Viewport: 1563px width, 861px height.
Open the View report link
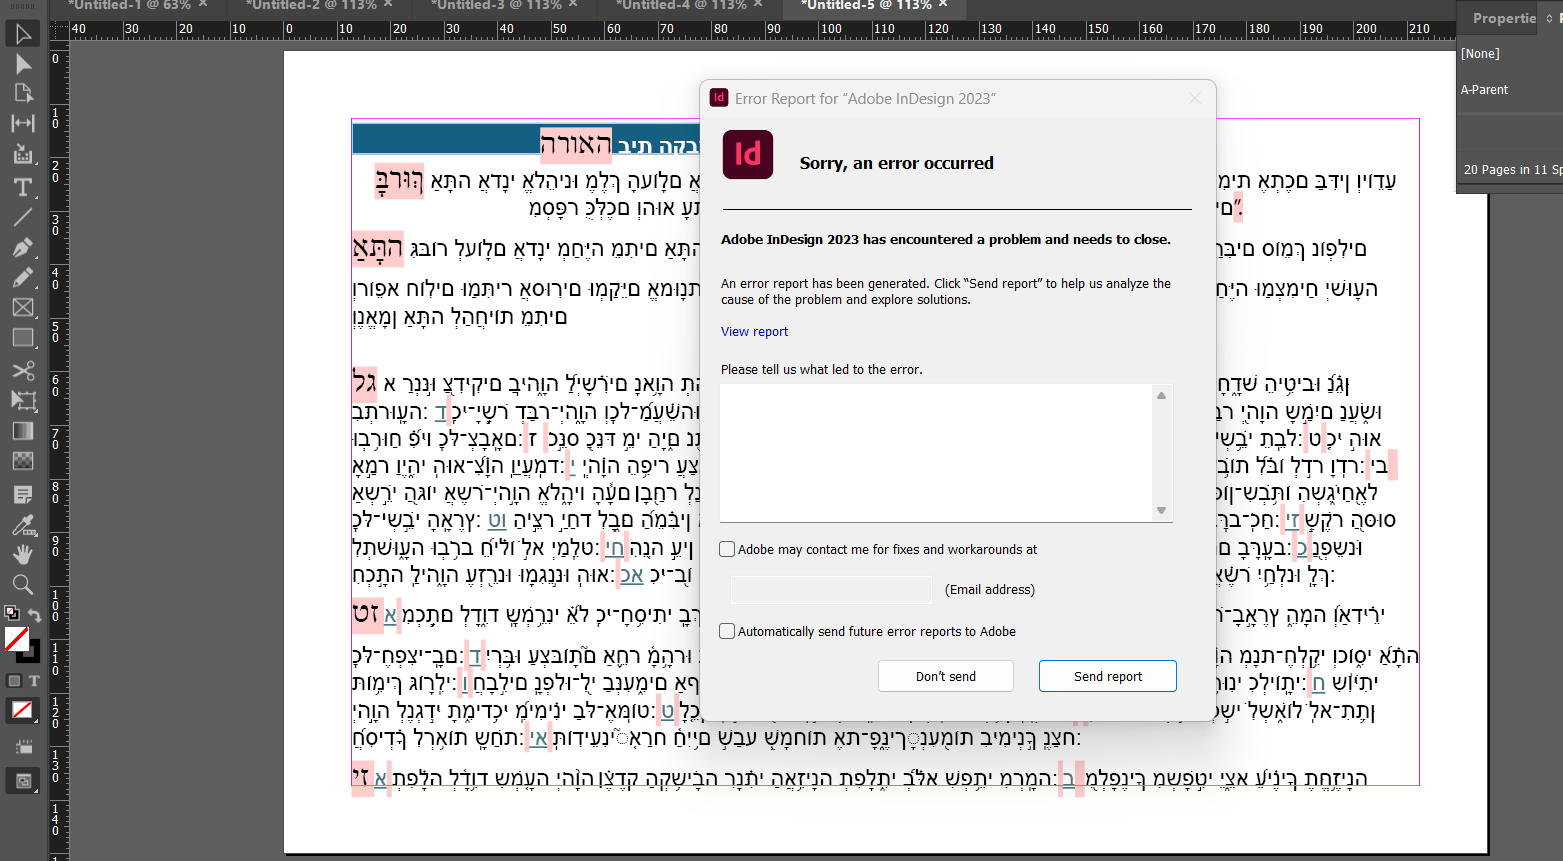tap(754, 331)
